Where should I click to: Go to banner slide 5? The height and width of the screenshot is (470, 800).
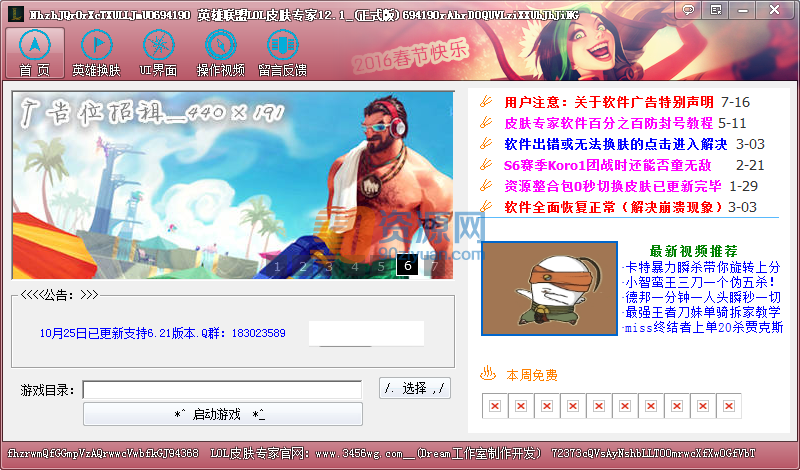pyautogui.click(x=381, y=266)
